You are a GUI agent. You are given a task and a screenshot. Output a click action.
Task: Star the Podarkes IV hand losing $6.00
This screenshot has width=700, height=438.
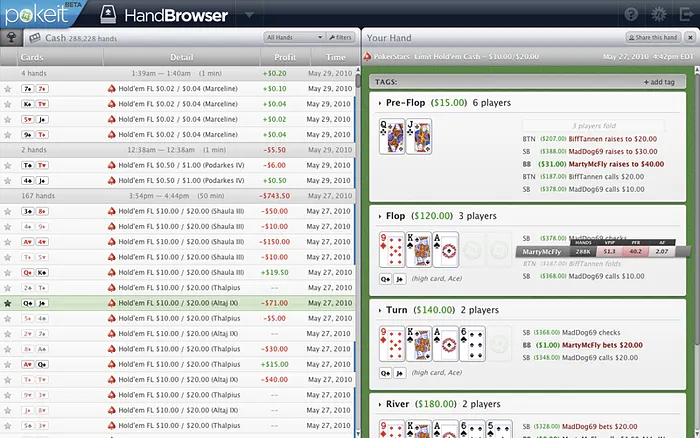pyautogui.click(x=8, y=165)
